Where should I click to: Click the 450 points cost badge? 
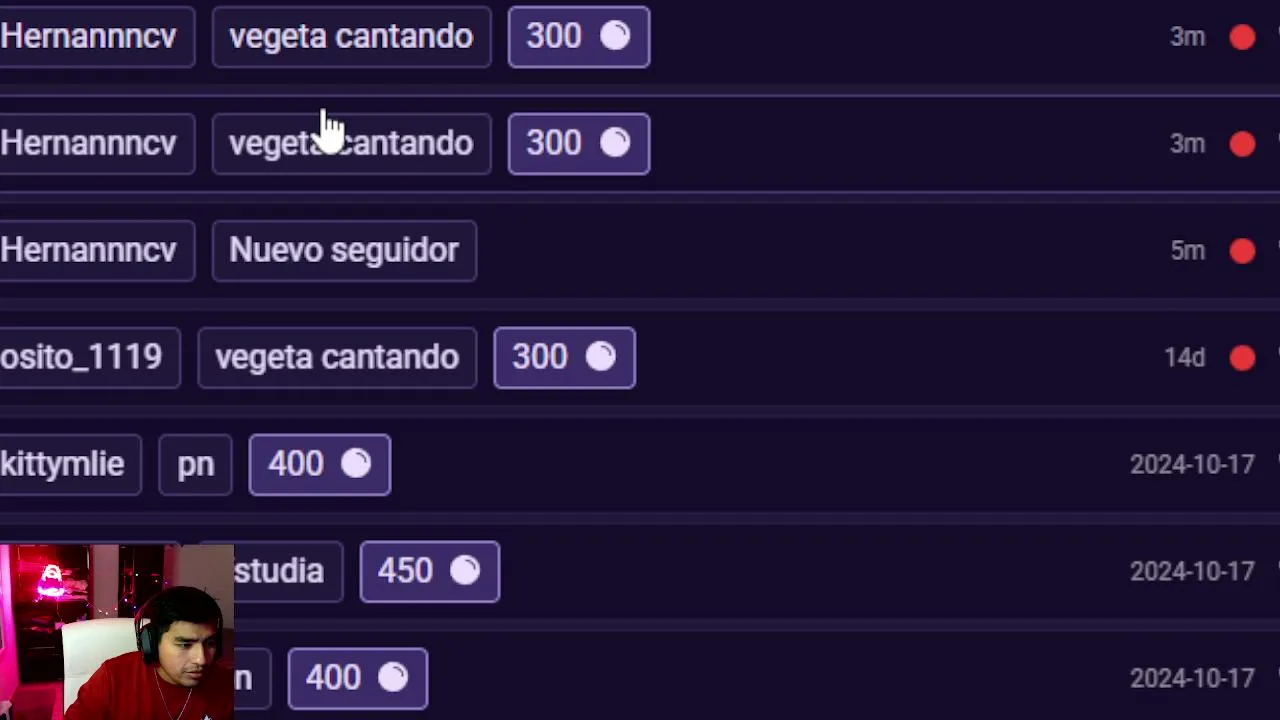(429, 571)
